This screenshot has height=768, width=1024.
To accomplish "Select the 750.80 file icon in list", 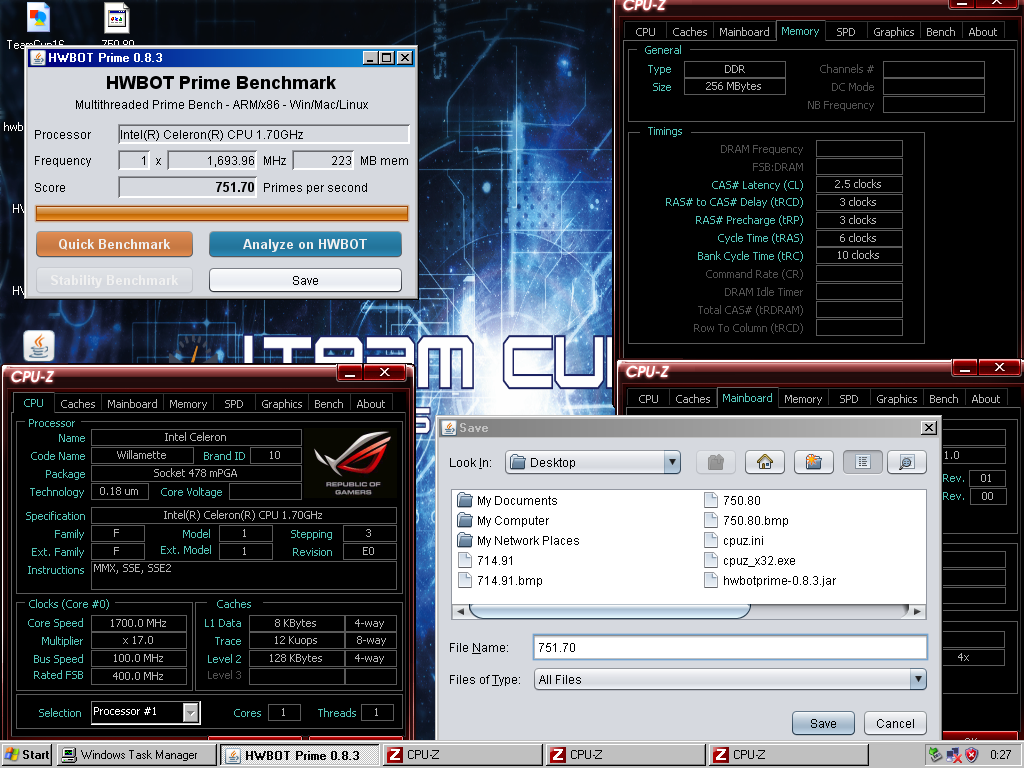I will (711, 501).
